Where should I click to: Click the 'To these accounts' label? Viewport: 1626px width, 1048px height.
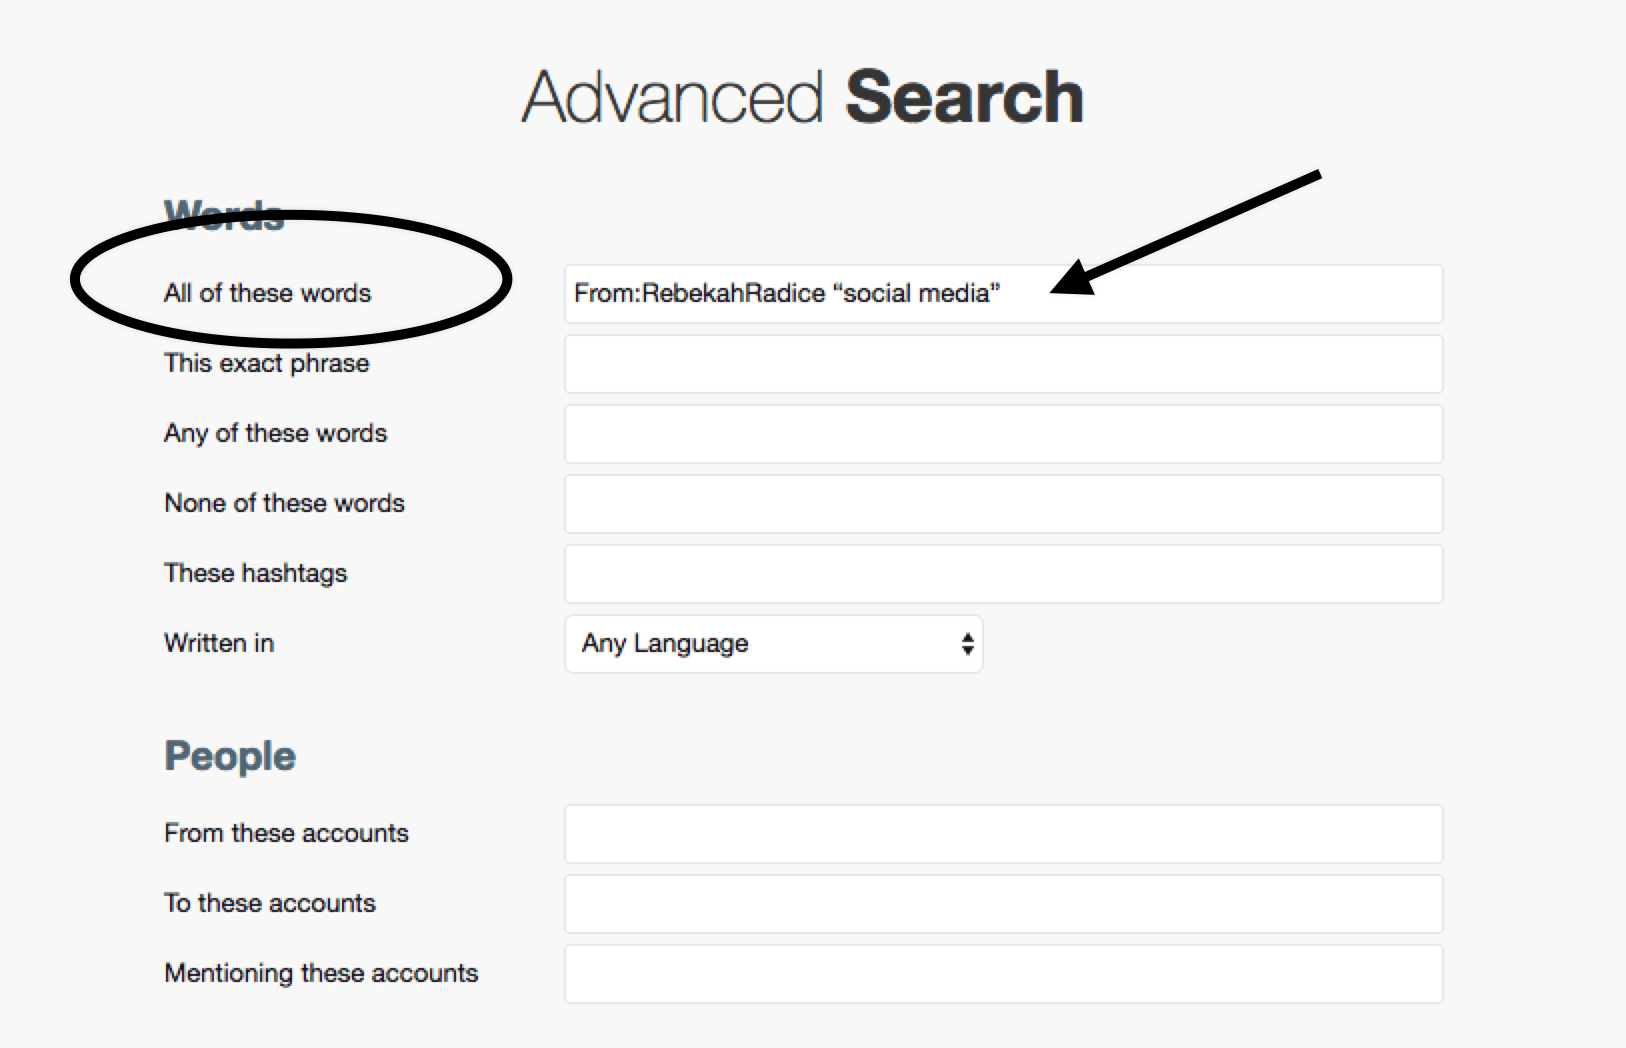click(270, 903)
